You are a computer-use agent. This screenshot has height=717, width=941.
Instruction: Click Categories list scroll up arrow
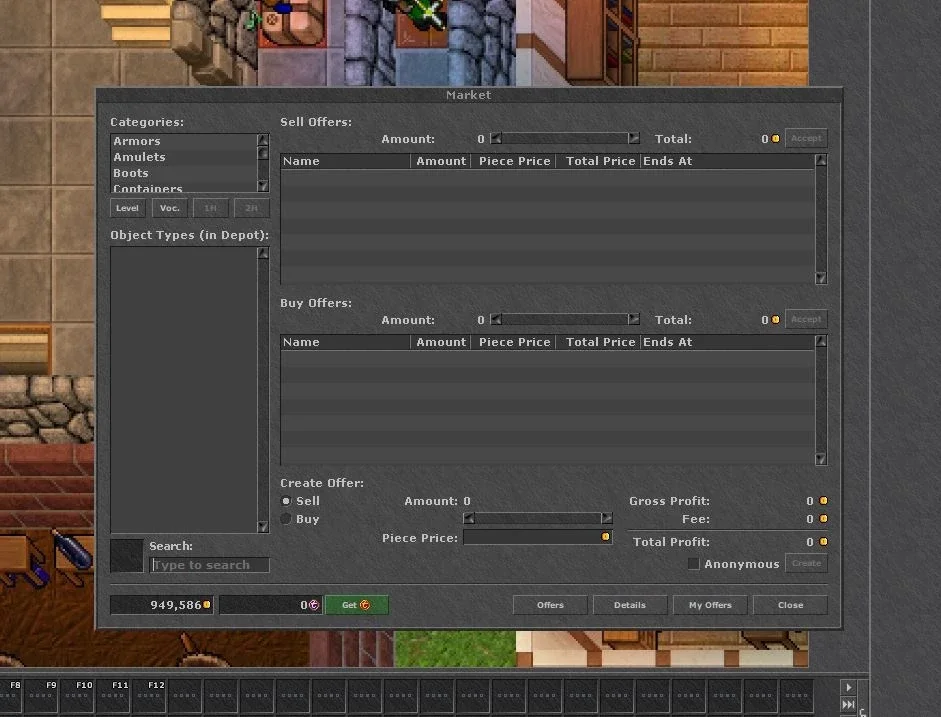[263, 140]
